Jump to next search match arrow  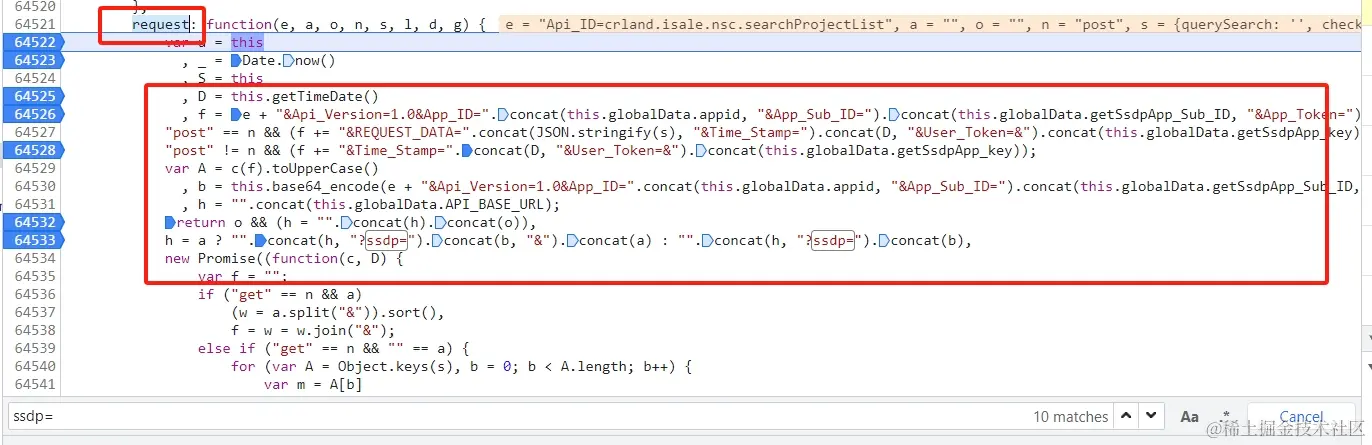(x=1151, y=416)
